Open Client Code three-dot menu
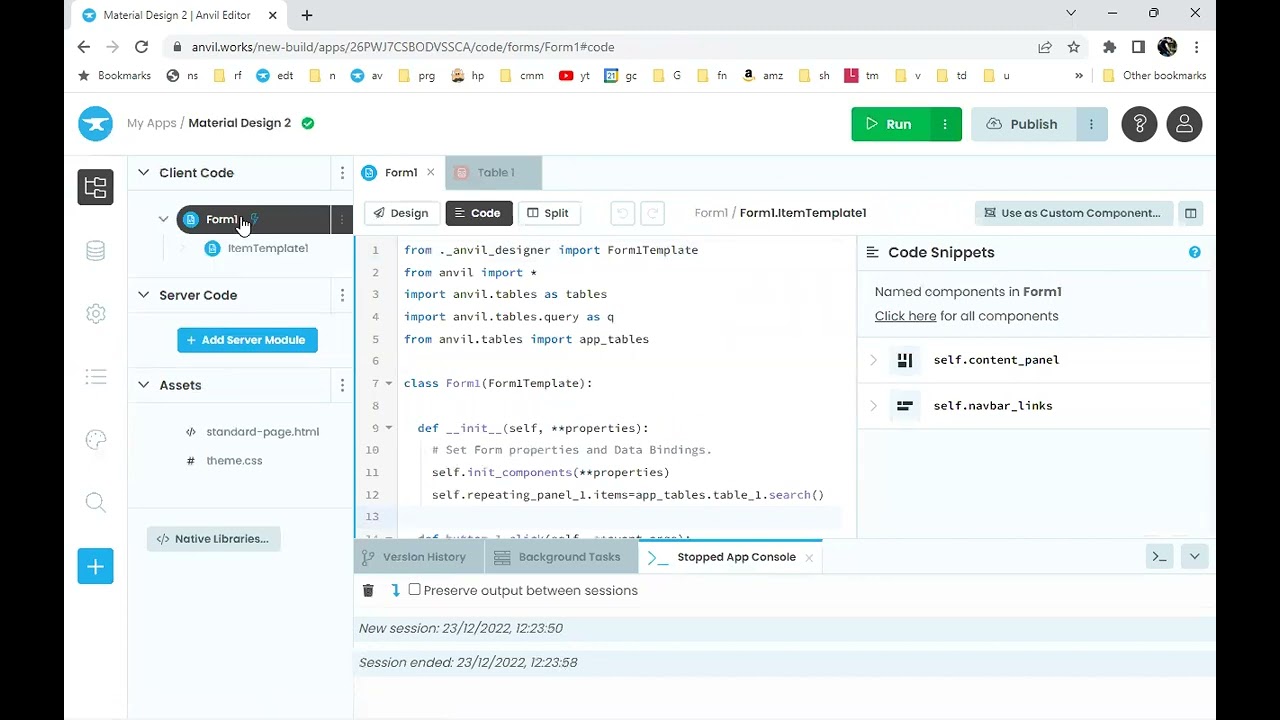1280x720 pixels. pos(342,173)
